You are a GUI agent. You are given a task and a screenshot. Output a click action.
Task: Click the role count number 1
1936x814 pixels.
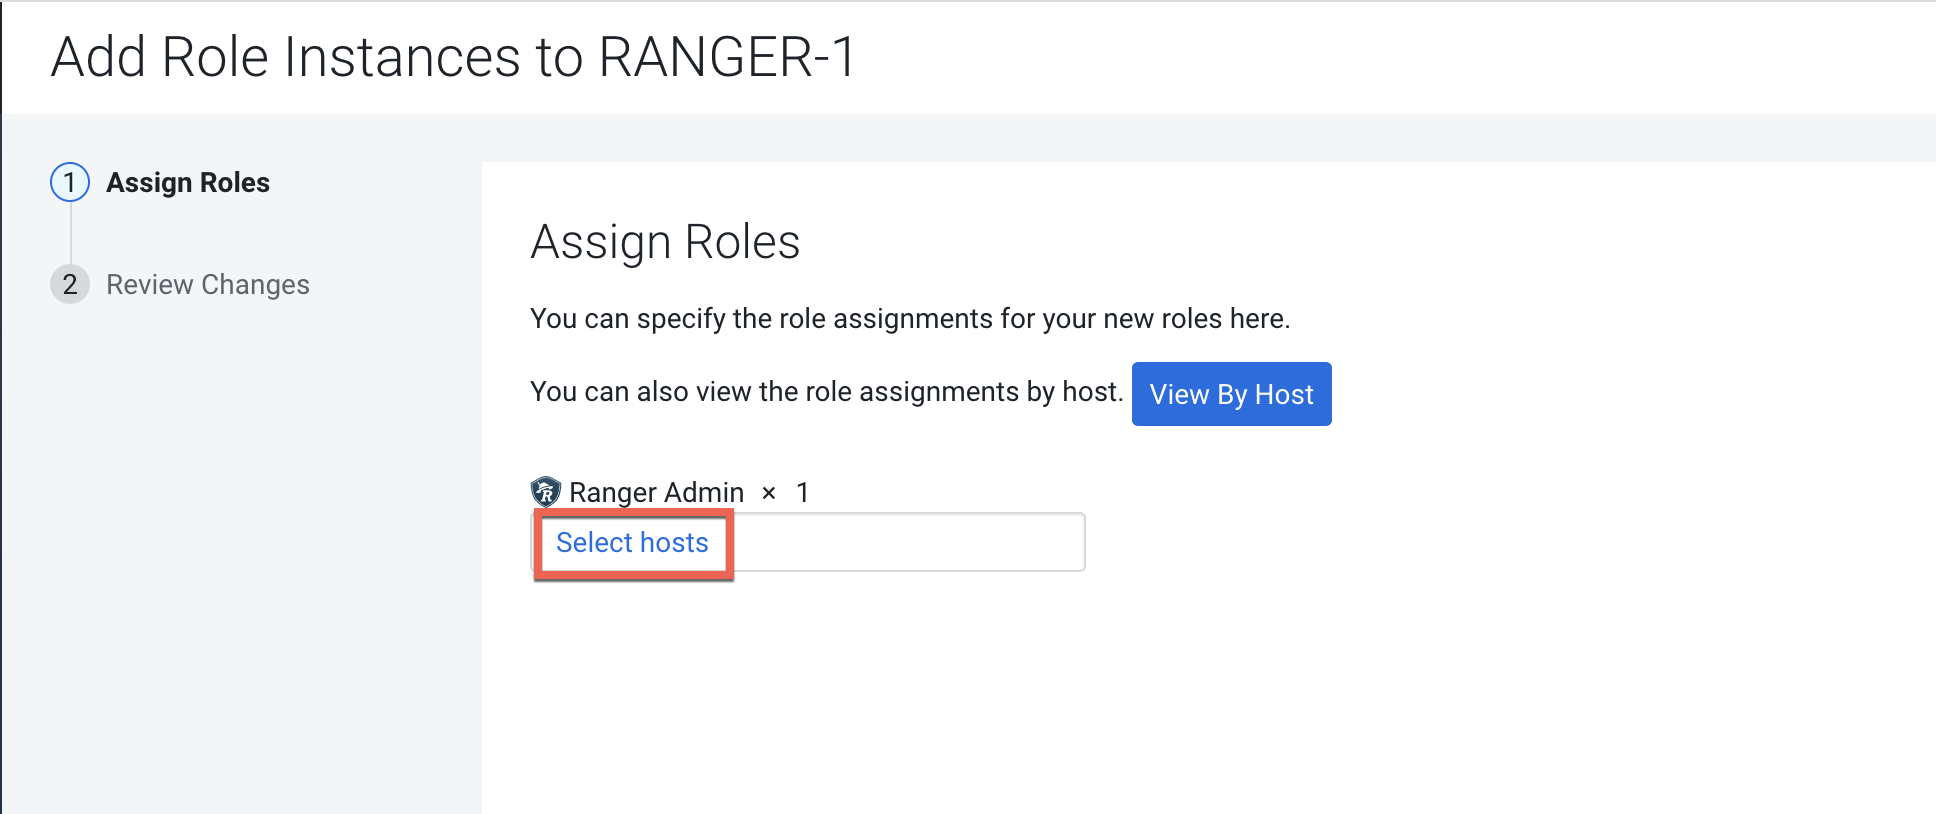[802, 492]
